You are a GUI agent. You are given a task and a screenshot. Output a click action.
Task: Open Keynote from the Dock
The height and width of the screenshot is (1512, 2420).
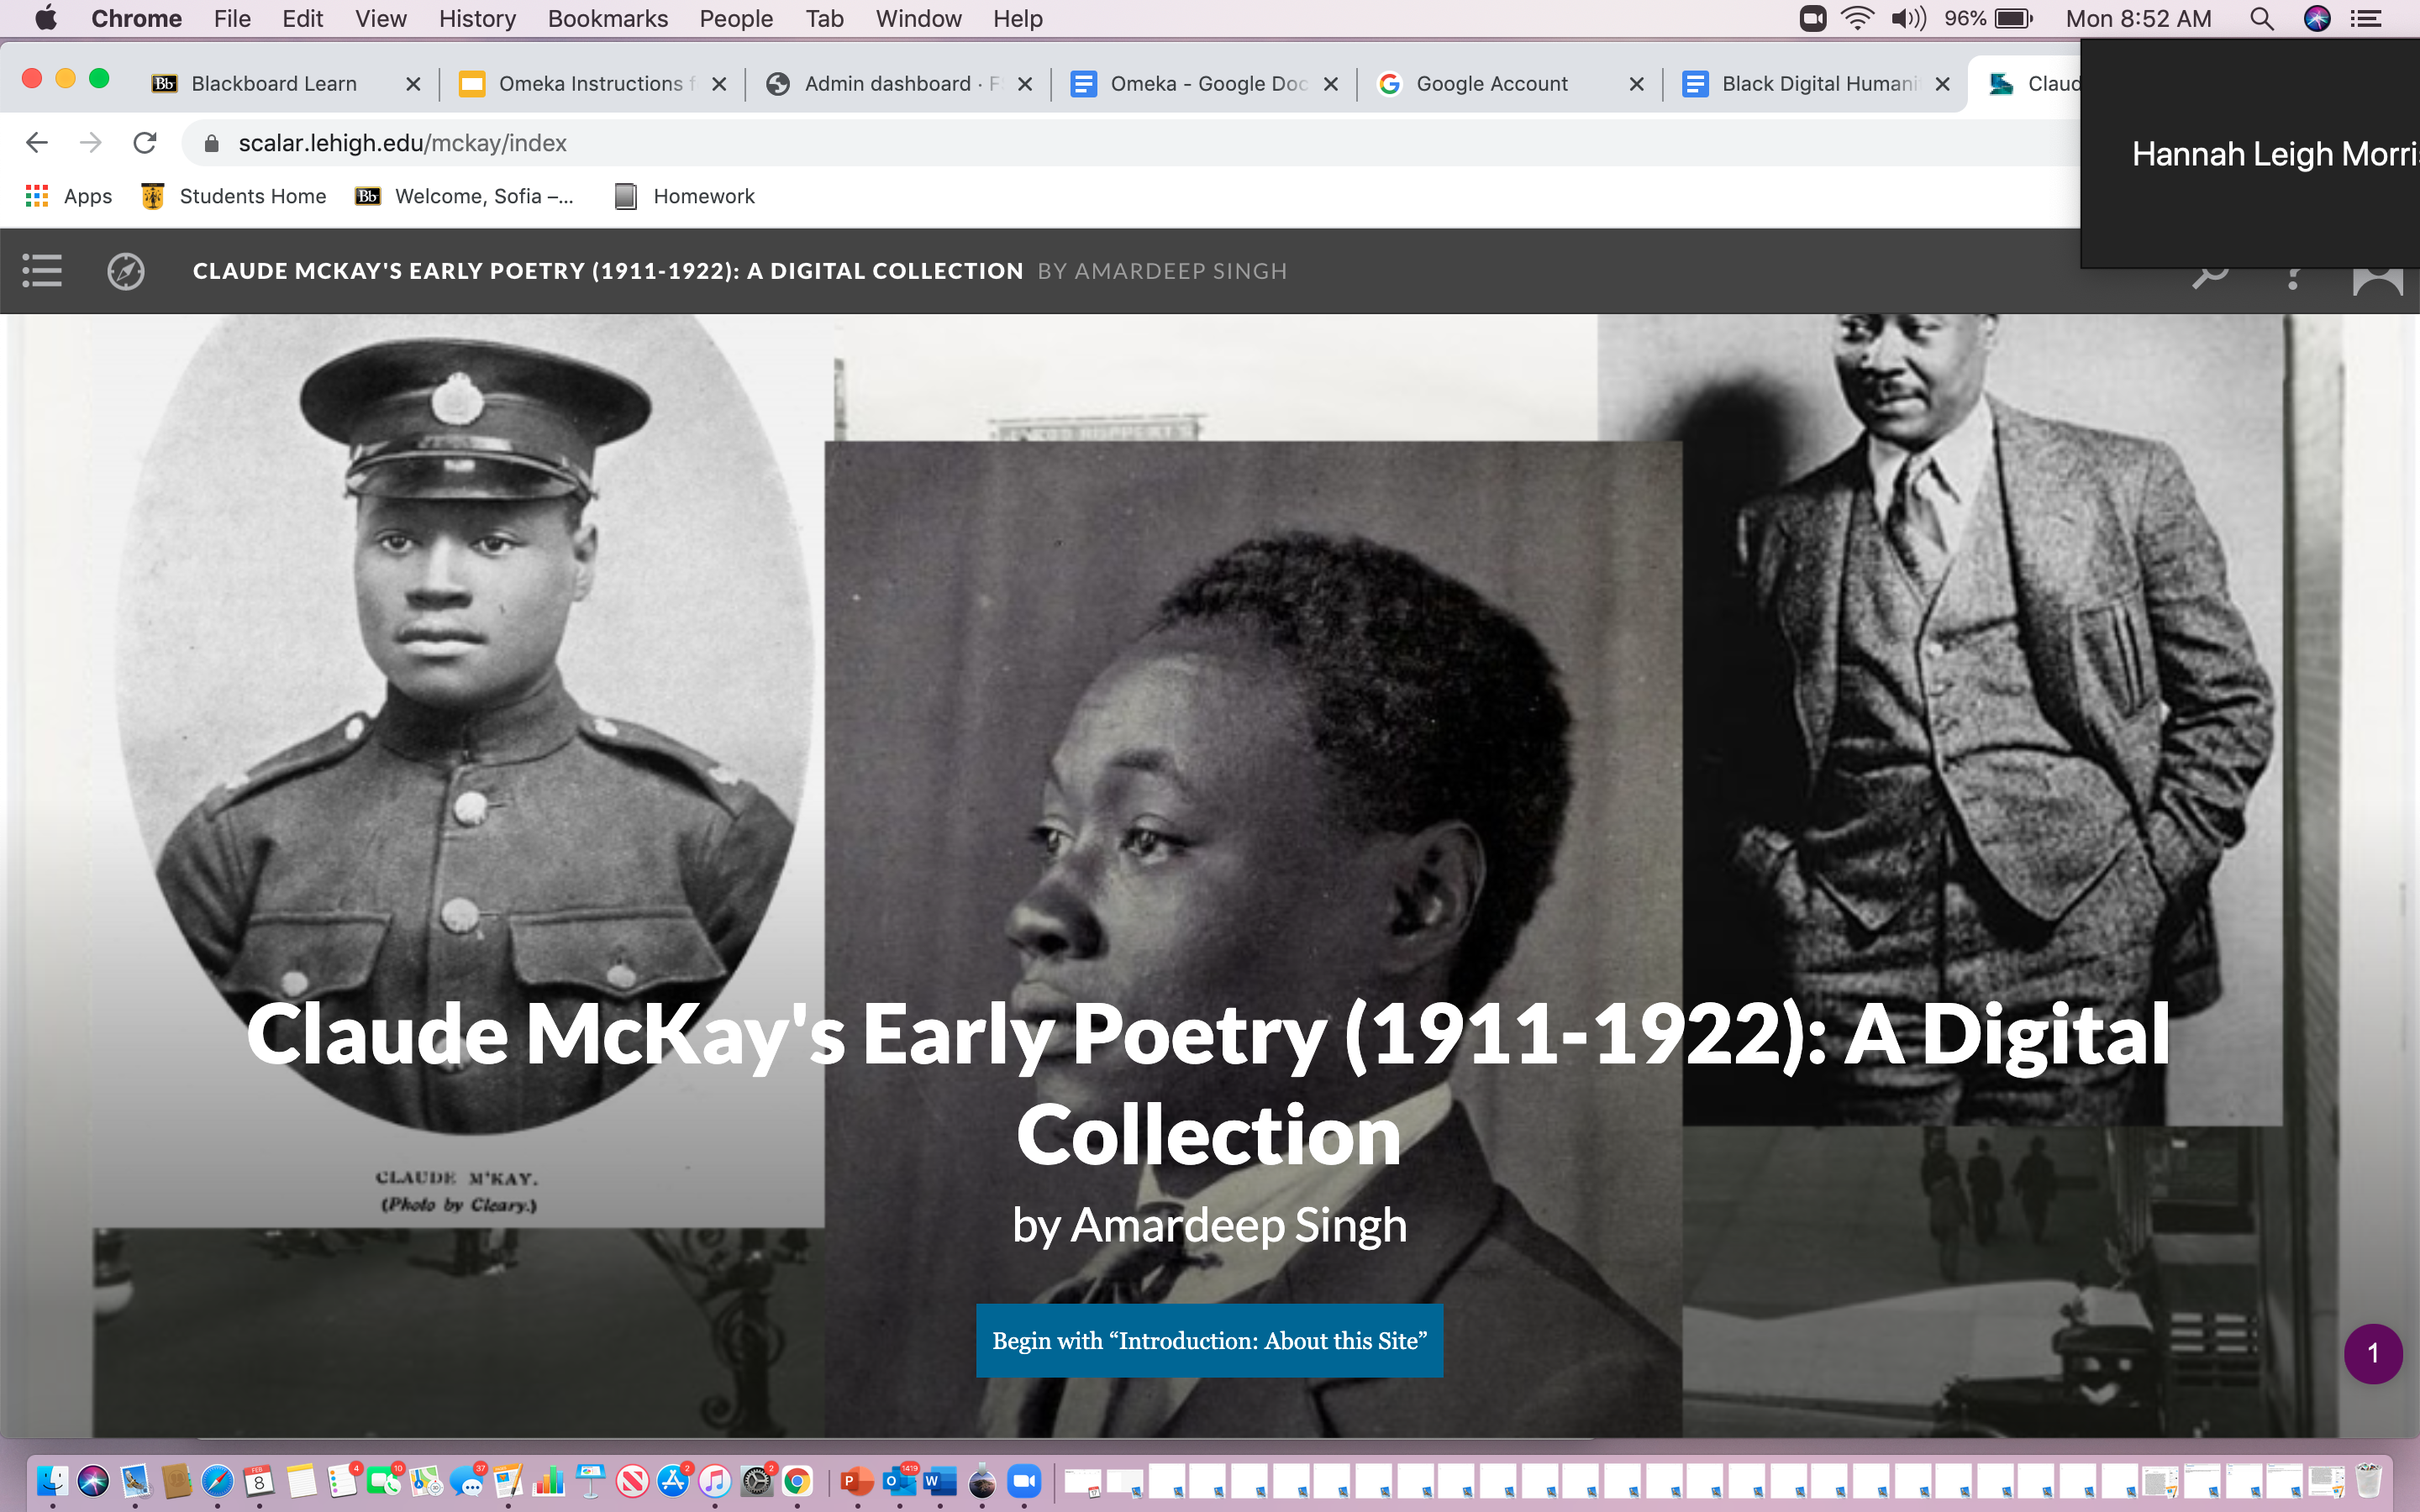(591, 1481)
